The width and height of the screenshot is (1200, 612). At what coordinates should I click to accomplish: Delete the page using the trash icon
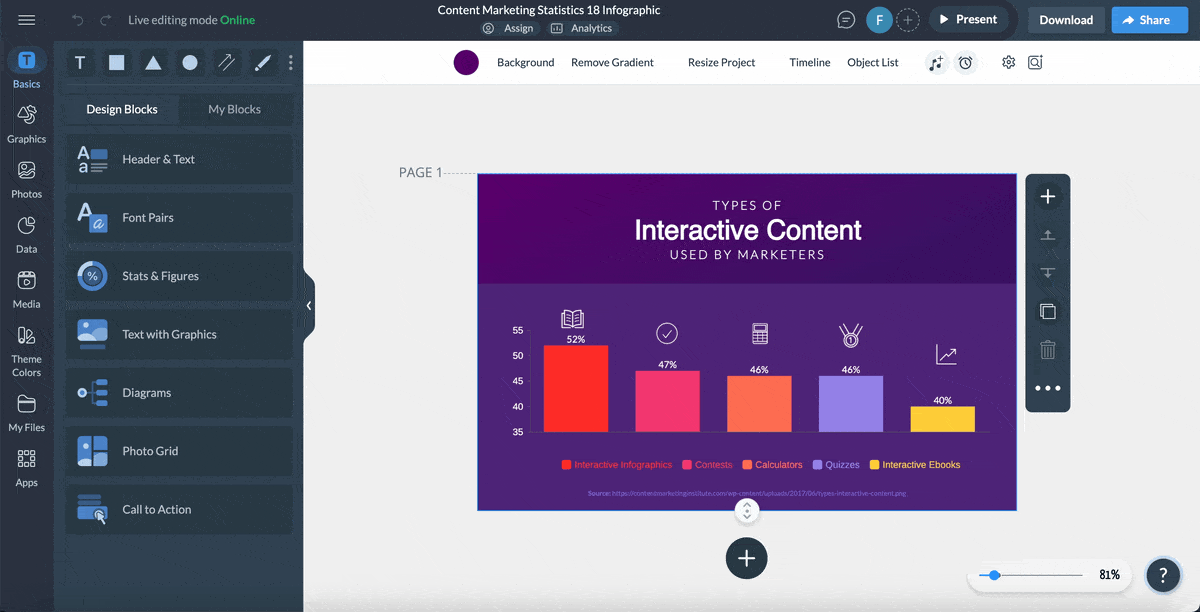pyautogui.click(x=1047, y=349)
